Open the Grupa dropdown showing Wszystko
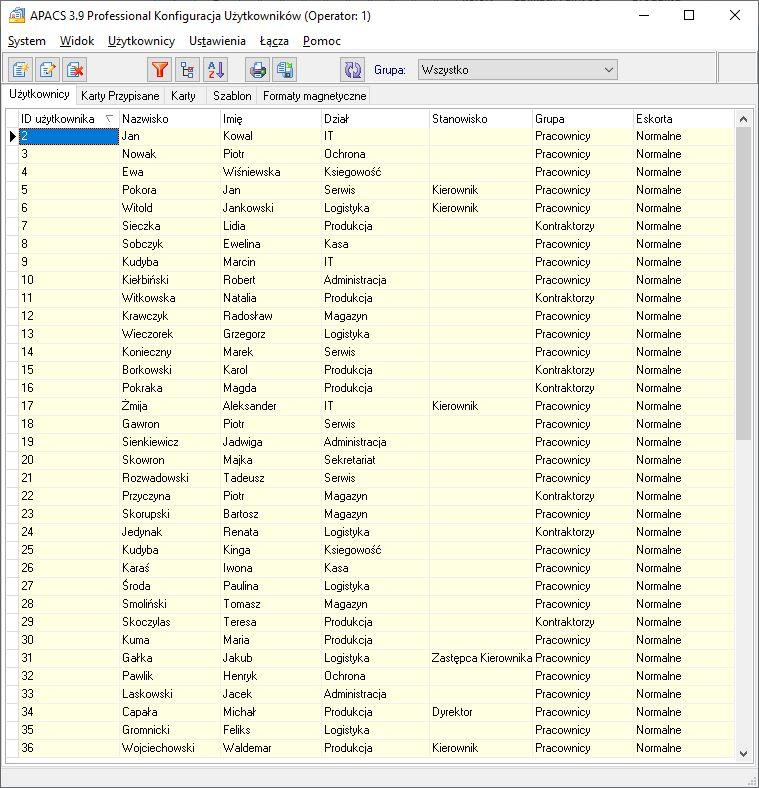The height and width of the screenshot is (788, 759). tap(517, 69)
